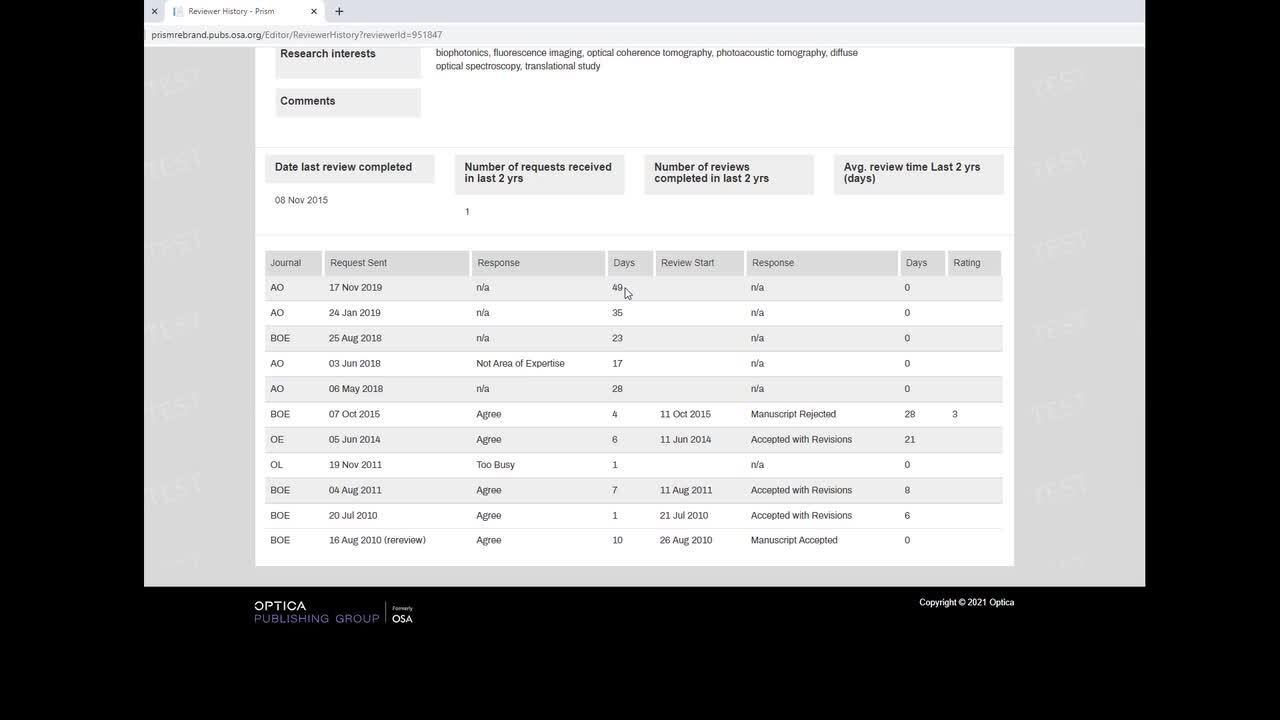The width and height of the screenshot is (1280, 720).
Task: Click the 08 Nov 2015 date value
Action: pyautogui.click(x=301, y=200)
